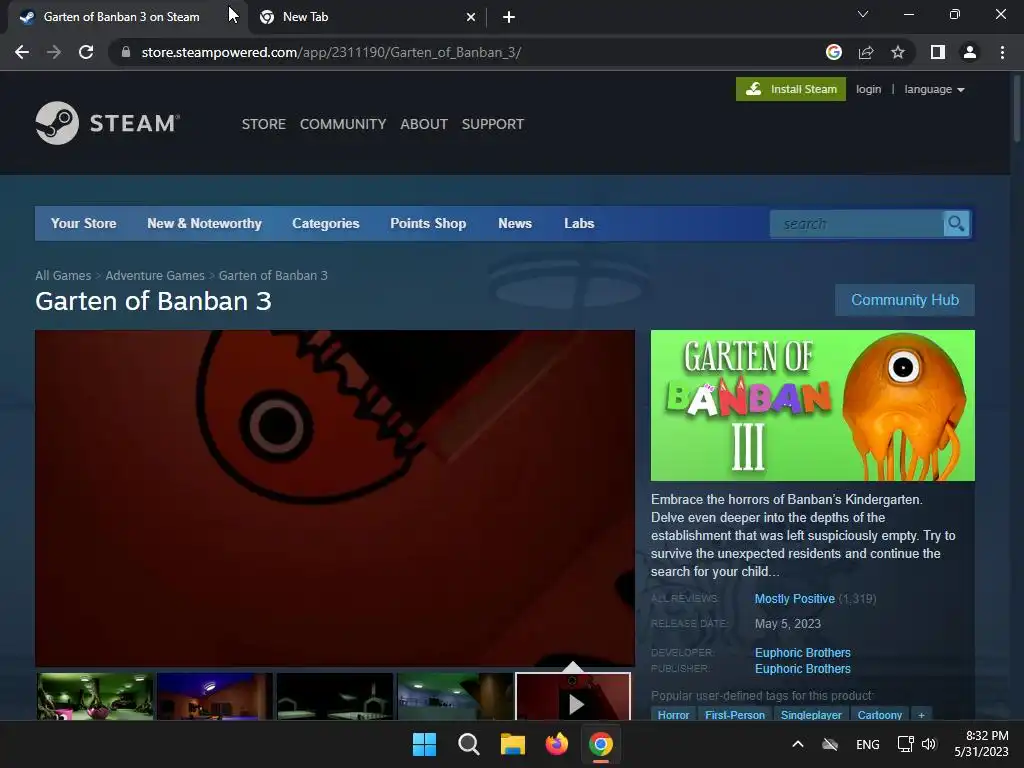The height and width of the screenshot is (768, 1024).
Task: Open the Windows Start menu
Action: pos(424,744)
